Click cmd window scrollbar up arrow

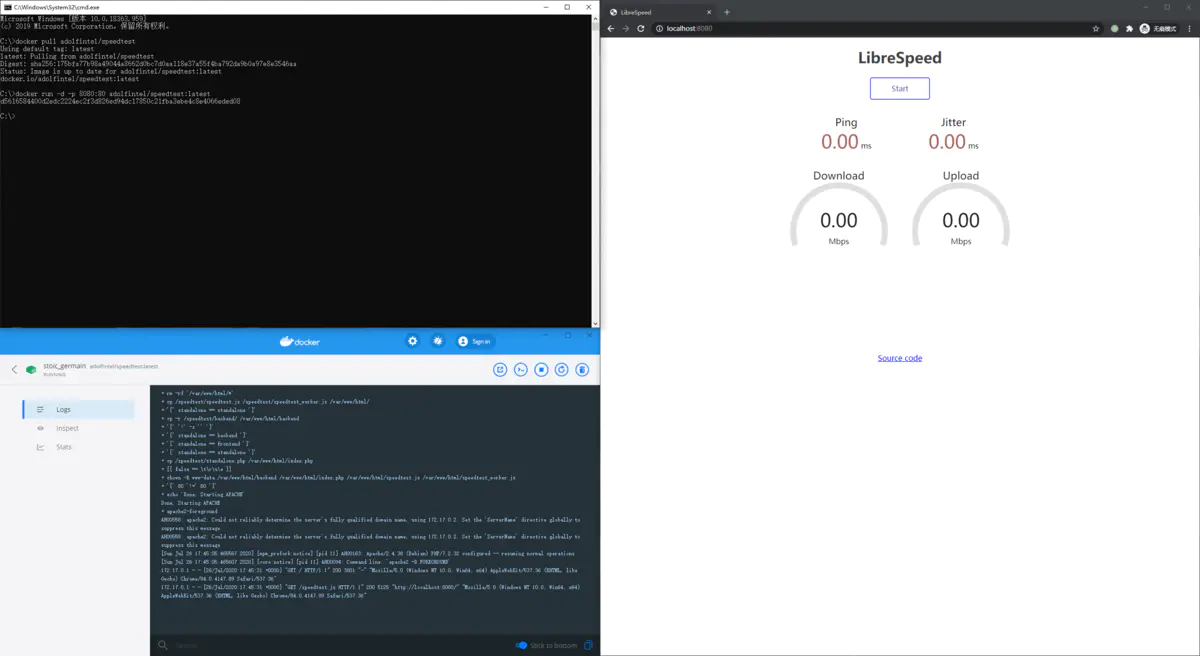(x=595, y=18)
